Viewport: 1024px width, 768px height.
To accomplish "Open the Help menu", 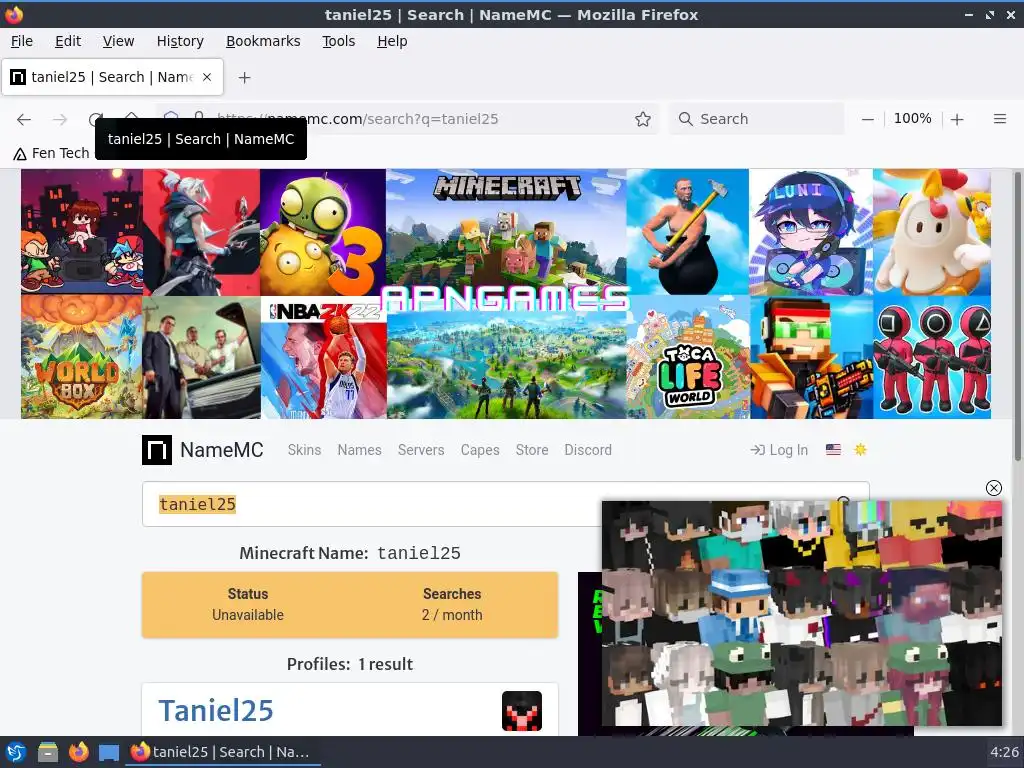I will [392, 41].
